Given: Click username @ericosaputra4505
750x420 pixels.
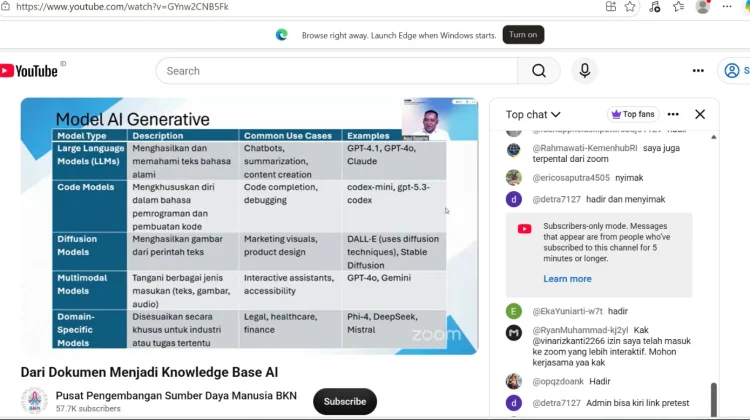Looking at the screenshot, I should [x=571, y=178].
